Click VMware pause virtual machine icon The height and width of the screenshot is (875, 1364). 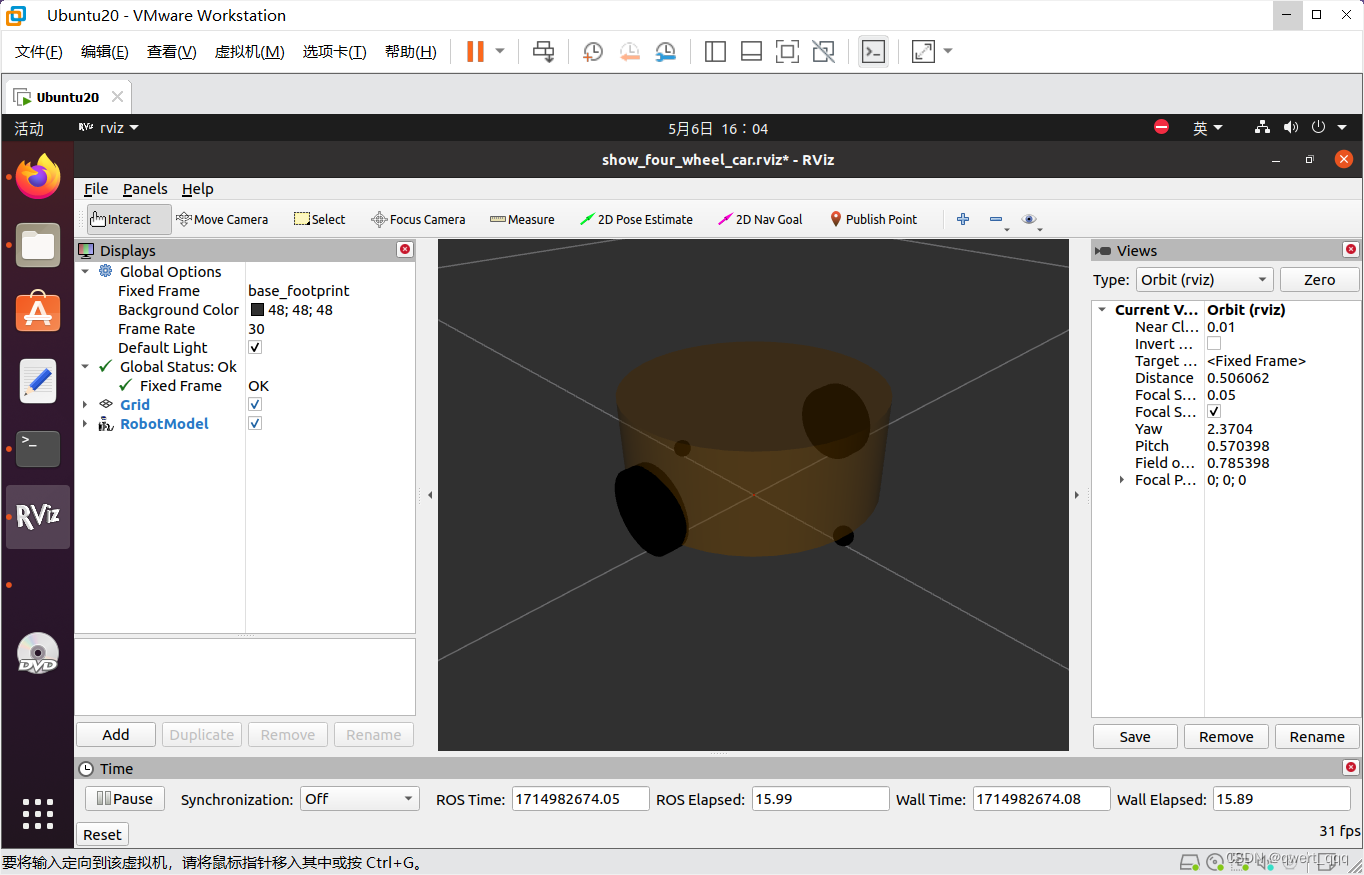[x=476, y=51]
